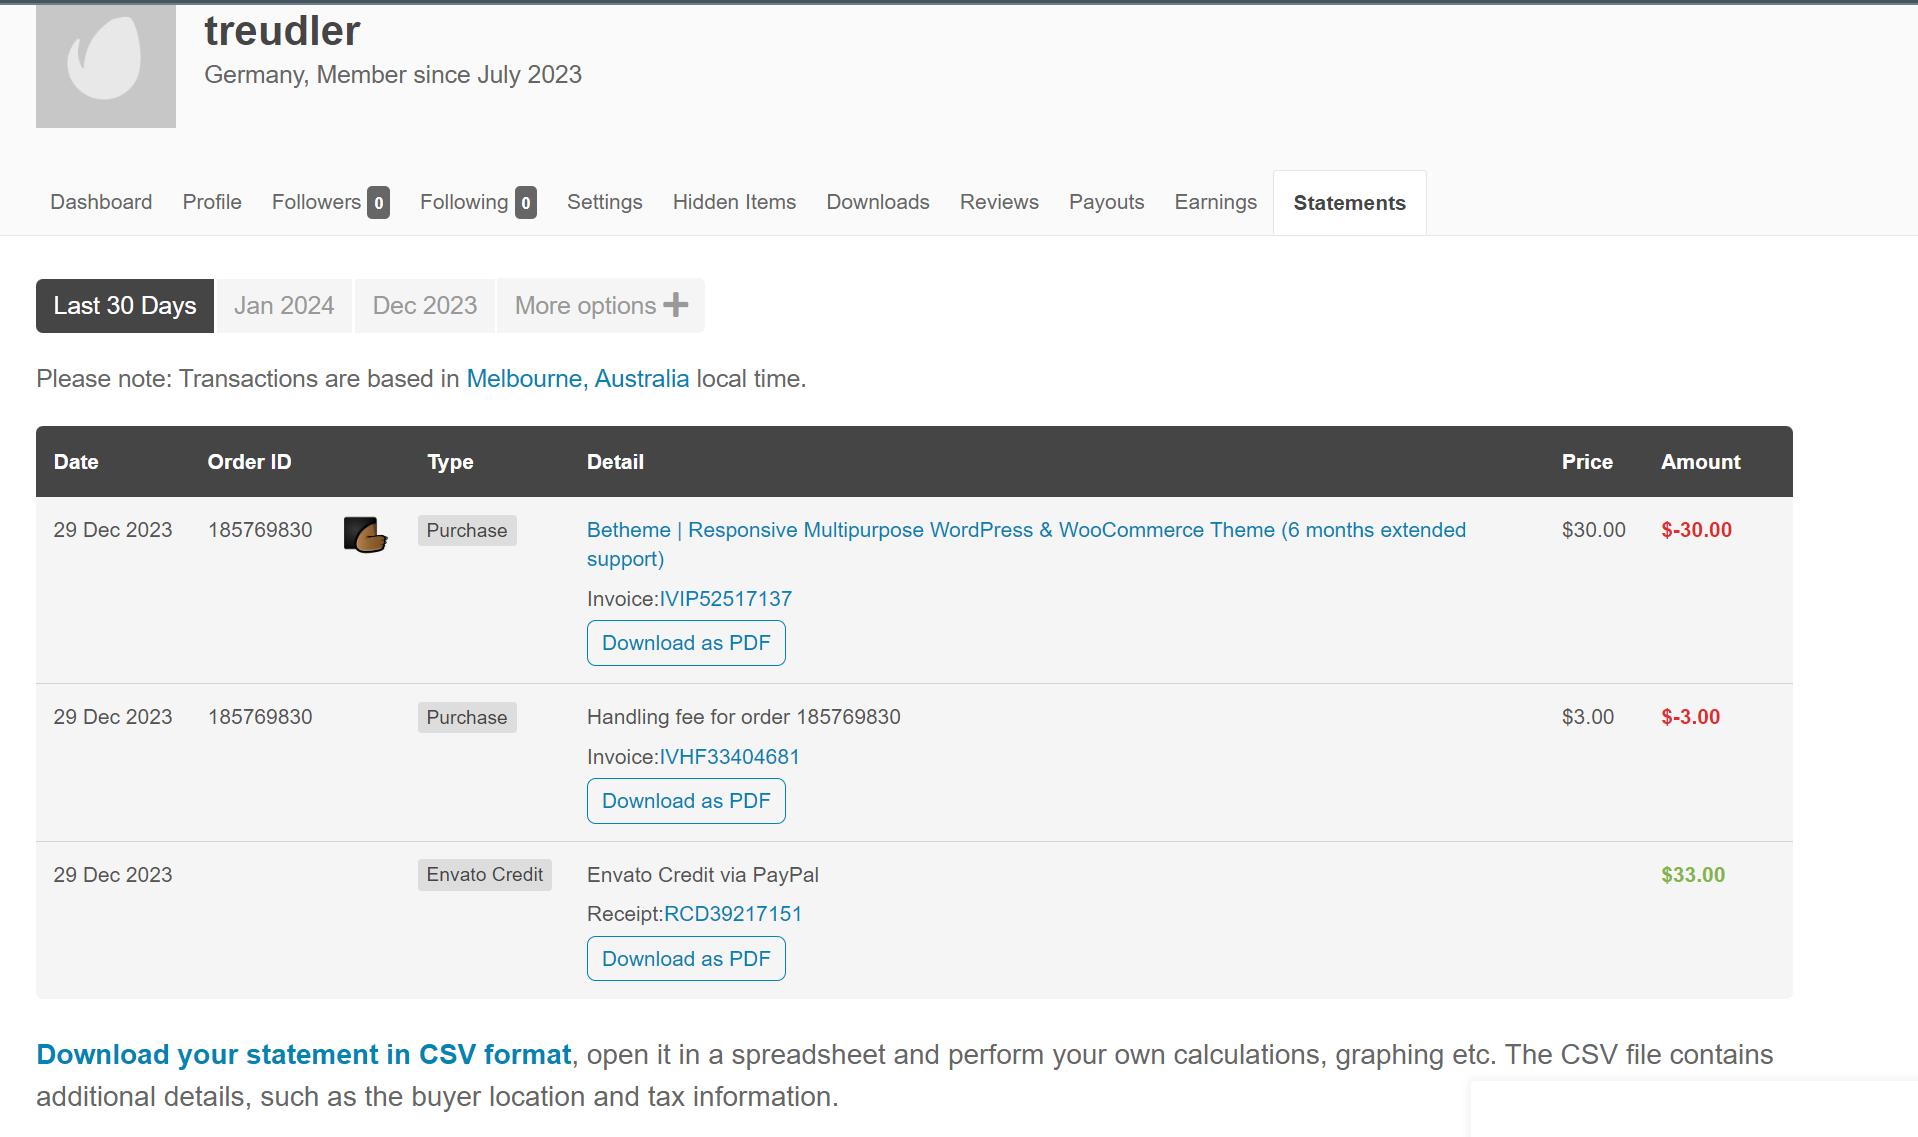Open the Settings tab
The width and height of the screenshot is (1918, 1137).
tap(604, 202)
